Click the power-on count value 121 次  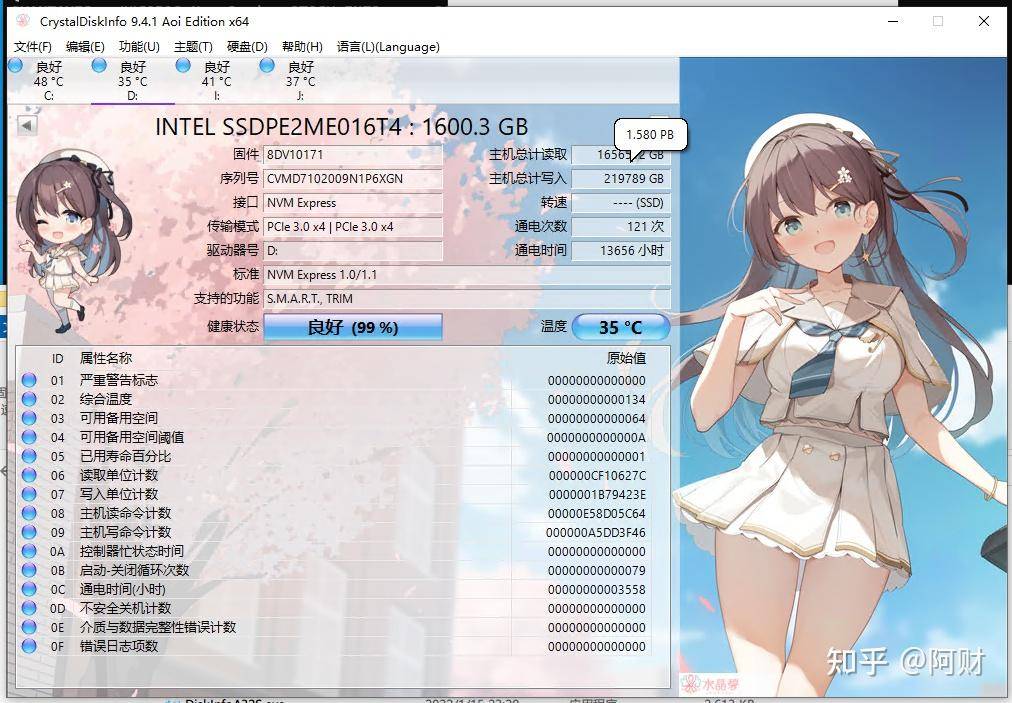tap(621, 227)
